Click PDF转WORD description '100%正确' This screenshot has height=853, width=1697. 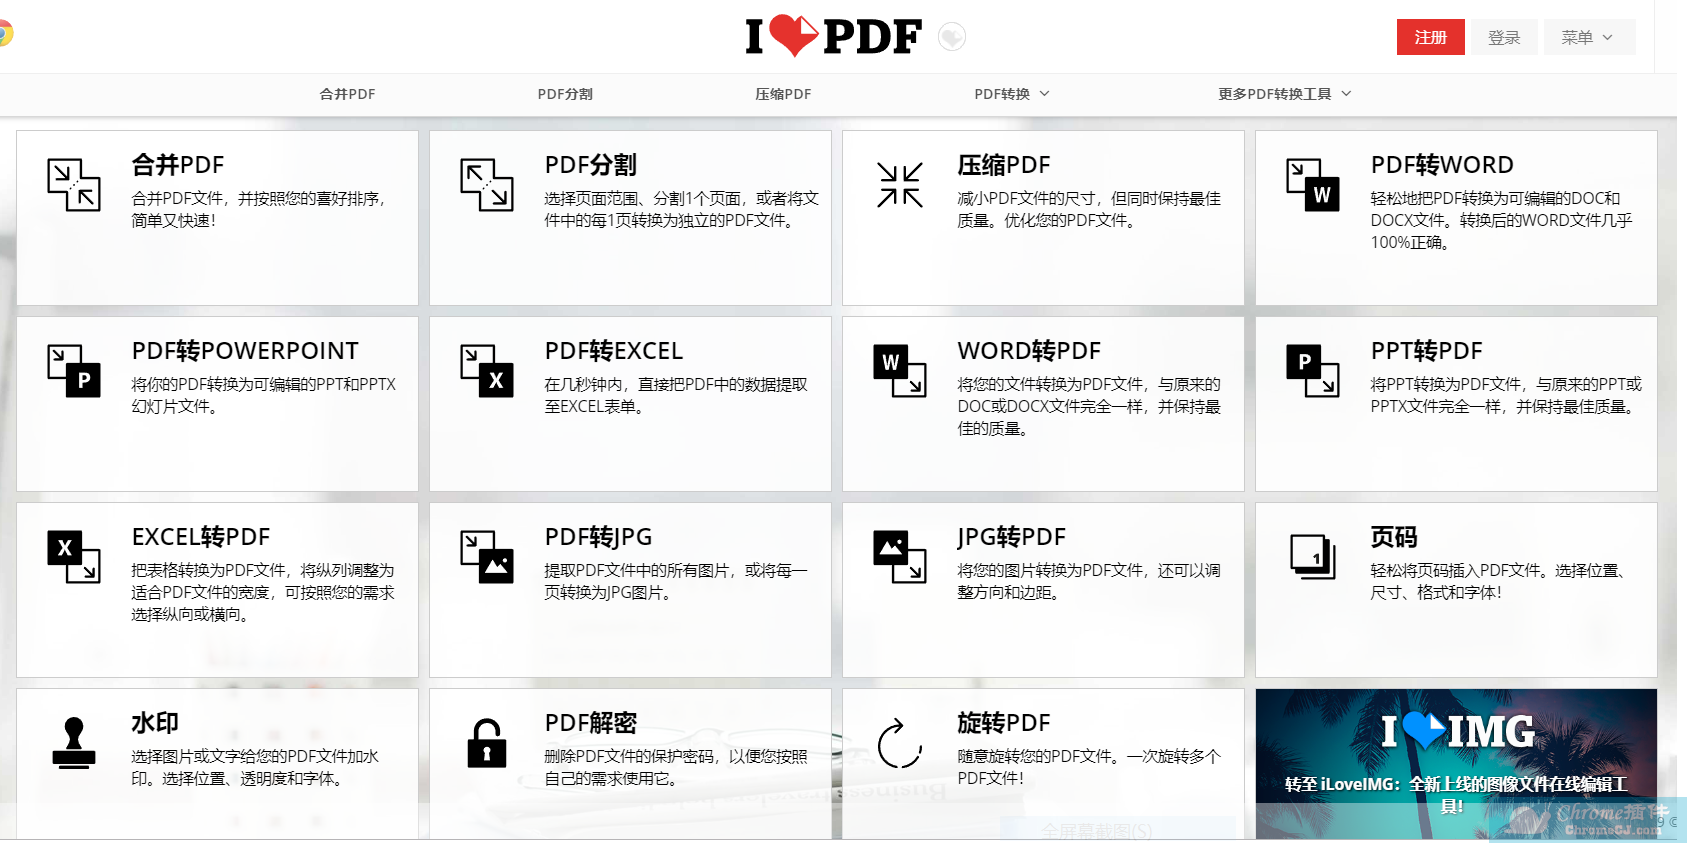coord(1409,243)
